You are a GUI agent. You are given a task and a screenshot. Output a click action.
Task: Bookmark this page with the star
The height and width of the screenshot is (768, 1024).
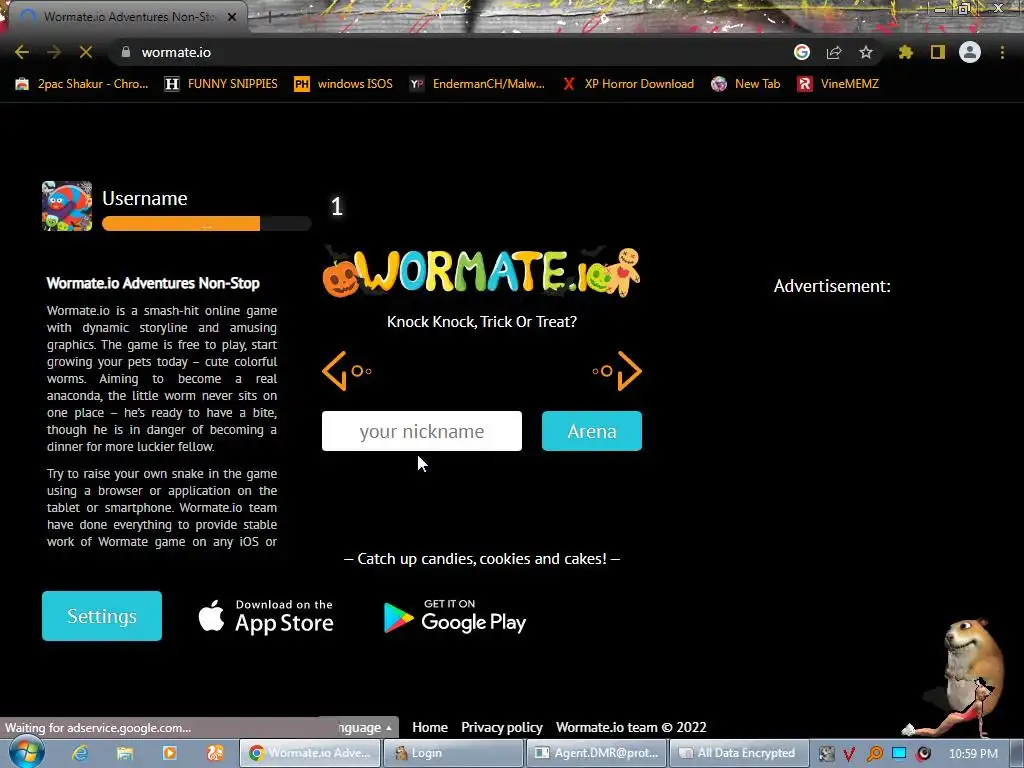point(866,52)
